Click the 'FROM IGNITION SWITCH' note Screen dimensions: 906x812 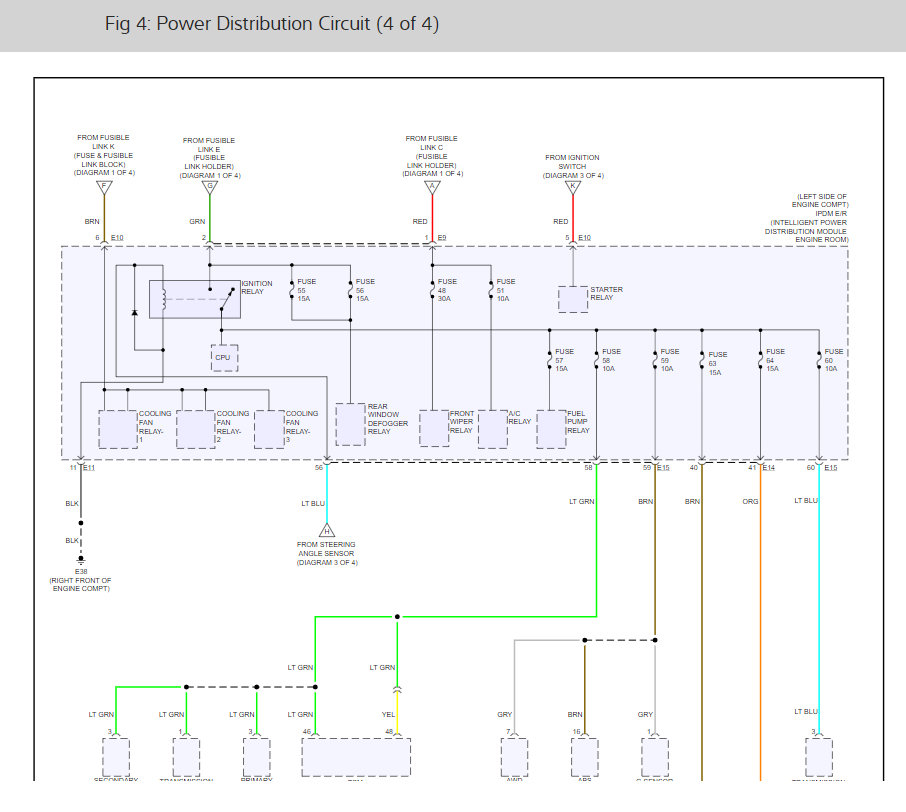tap(573, 166)
